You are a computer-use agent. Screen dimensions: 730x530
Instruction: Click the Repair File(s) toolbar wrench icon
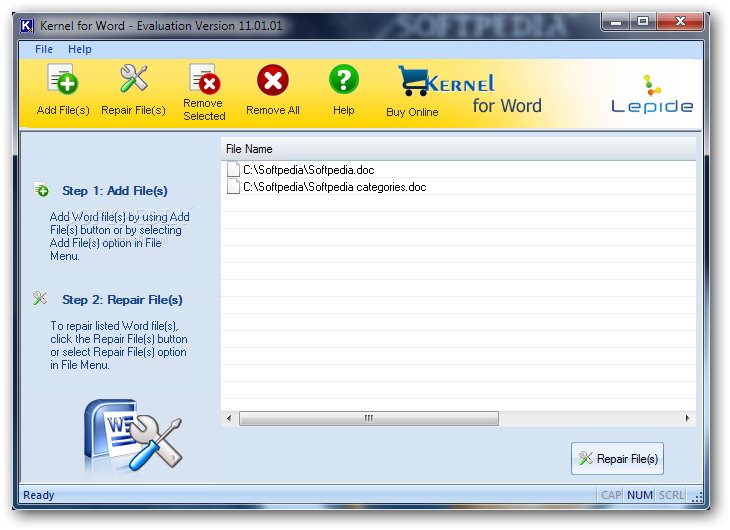pos(134,78)
